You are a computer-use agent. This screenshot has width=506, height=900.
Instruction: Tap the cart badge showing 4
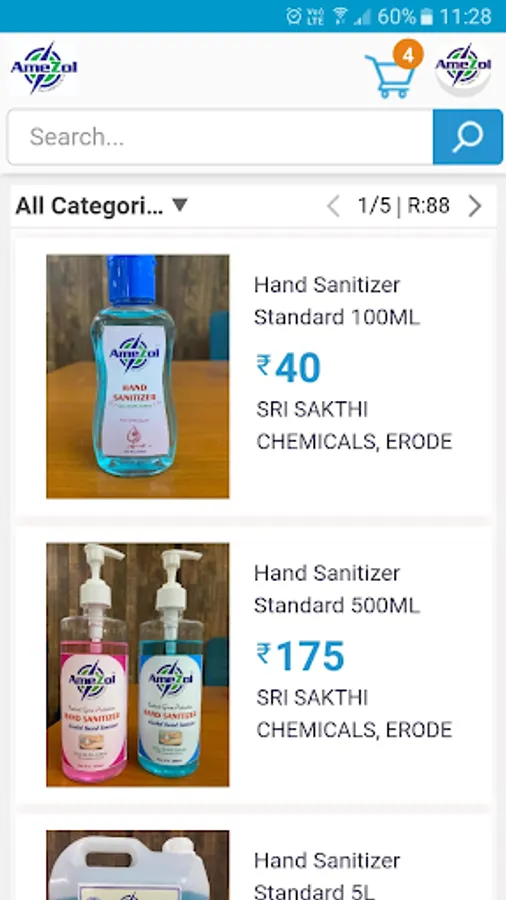pyautogui.click(x=408, y=55)
